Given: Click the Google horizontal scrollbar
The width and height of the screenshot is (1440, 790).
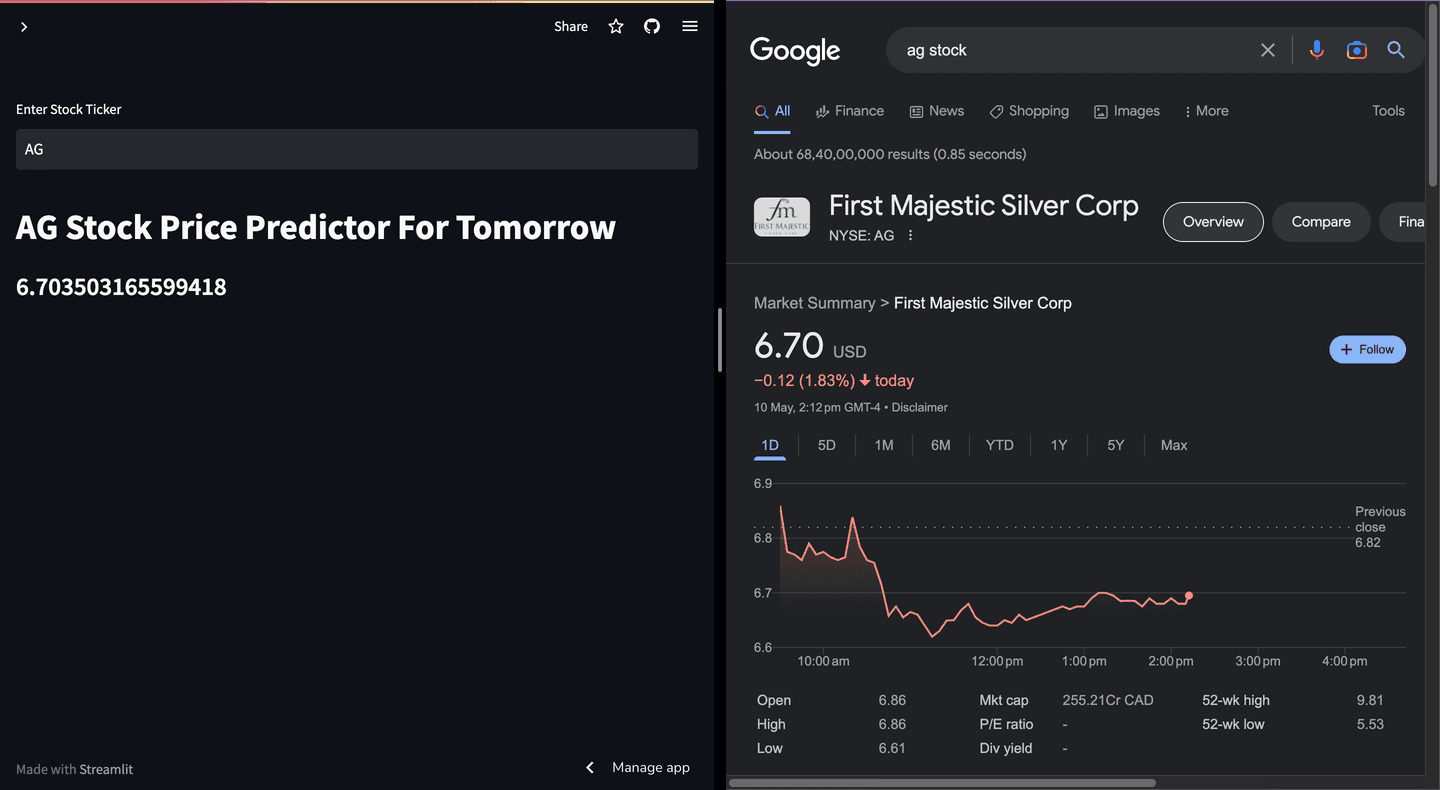Looking at the screenshot, I should click(x=942, y=783).
